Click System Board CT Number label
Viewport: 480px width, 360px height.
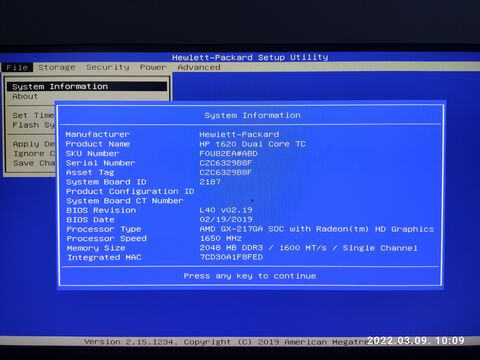coord(125,201)
